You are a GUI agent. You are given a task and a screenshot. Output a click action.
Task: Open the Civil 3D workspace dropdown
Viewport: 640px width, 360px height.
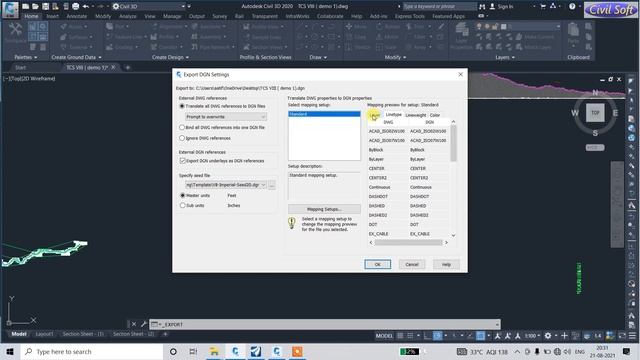(149, 6)
